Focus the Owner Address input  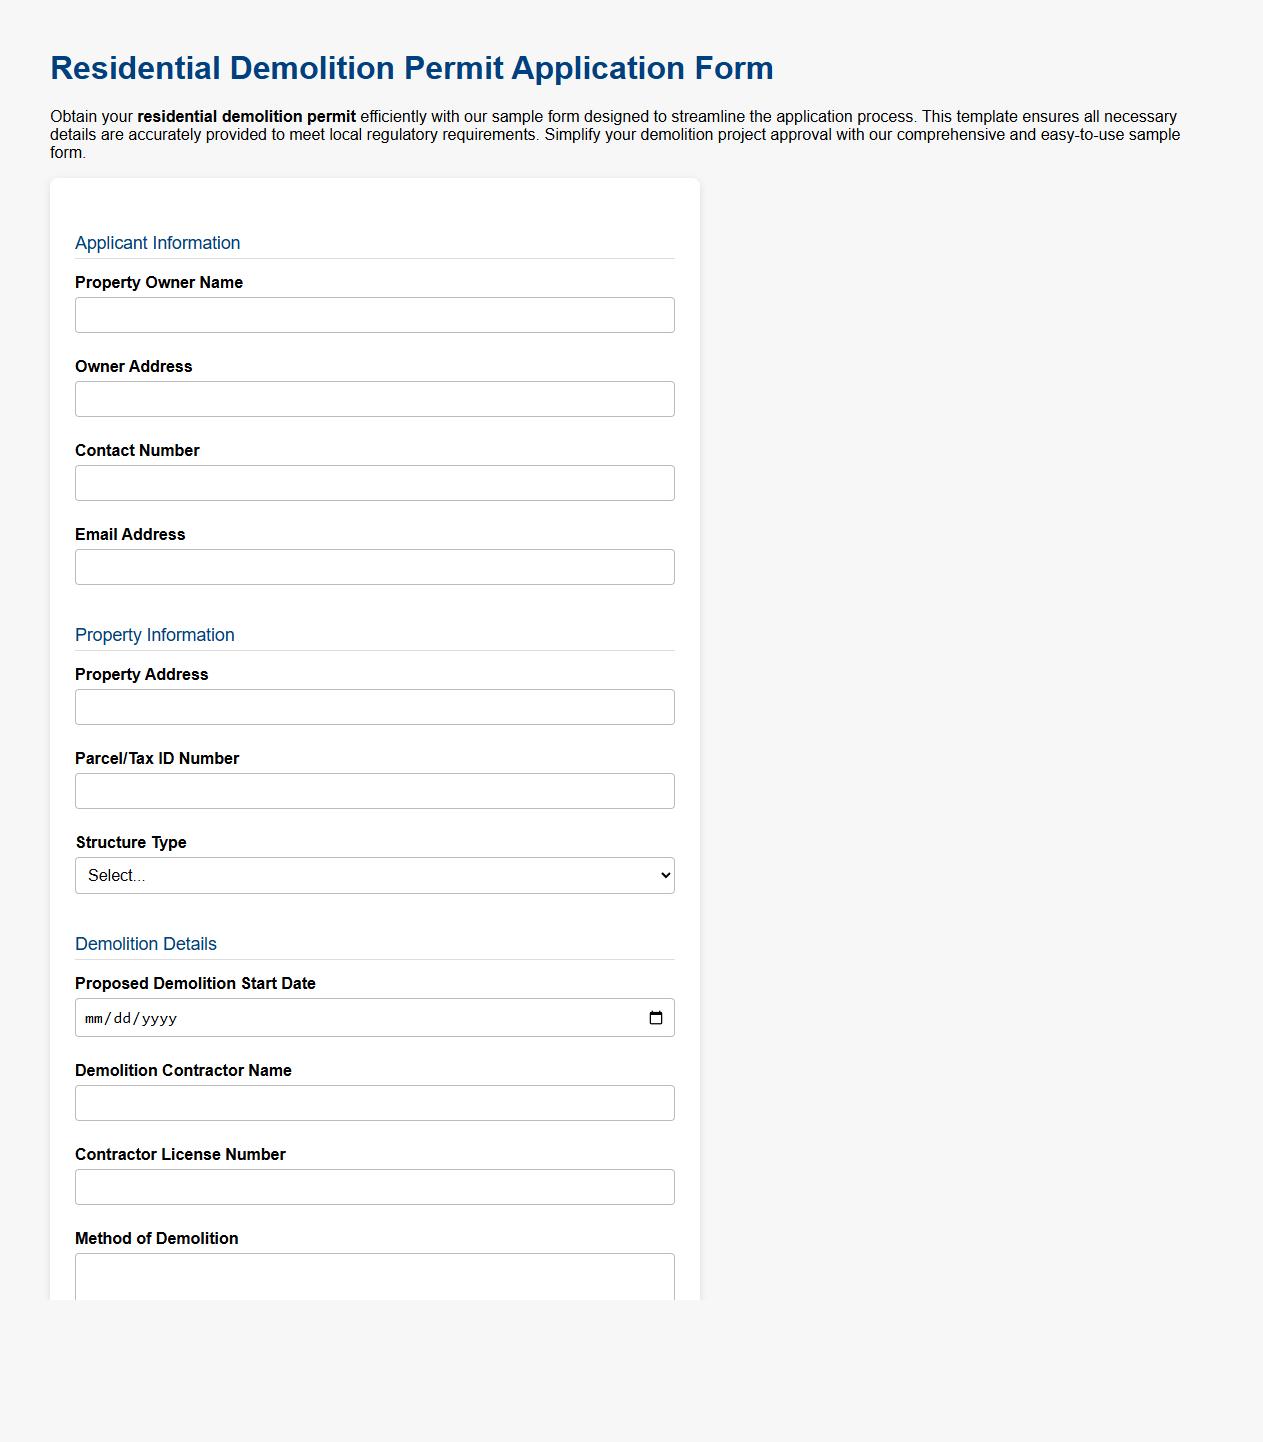pyautogui.click(x=374, y=399)
